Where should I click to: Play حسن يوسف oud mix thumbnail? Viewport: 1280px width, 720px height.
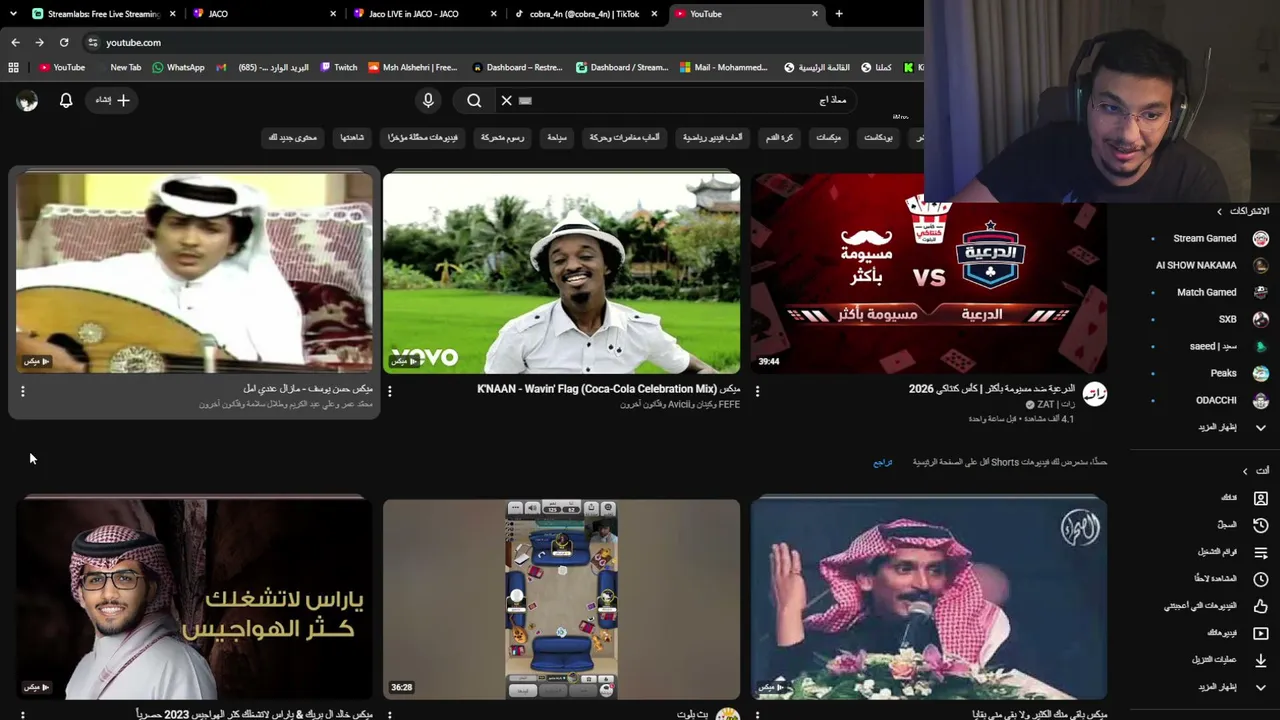click(x=194, y=272)
